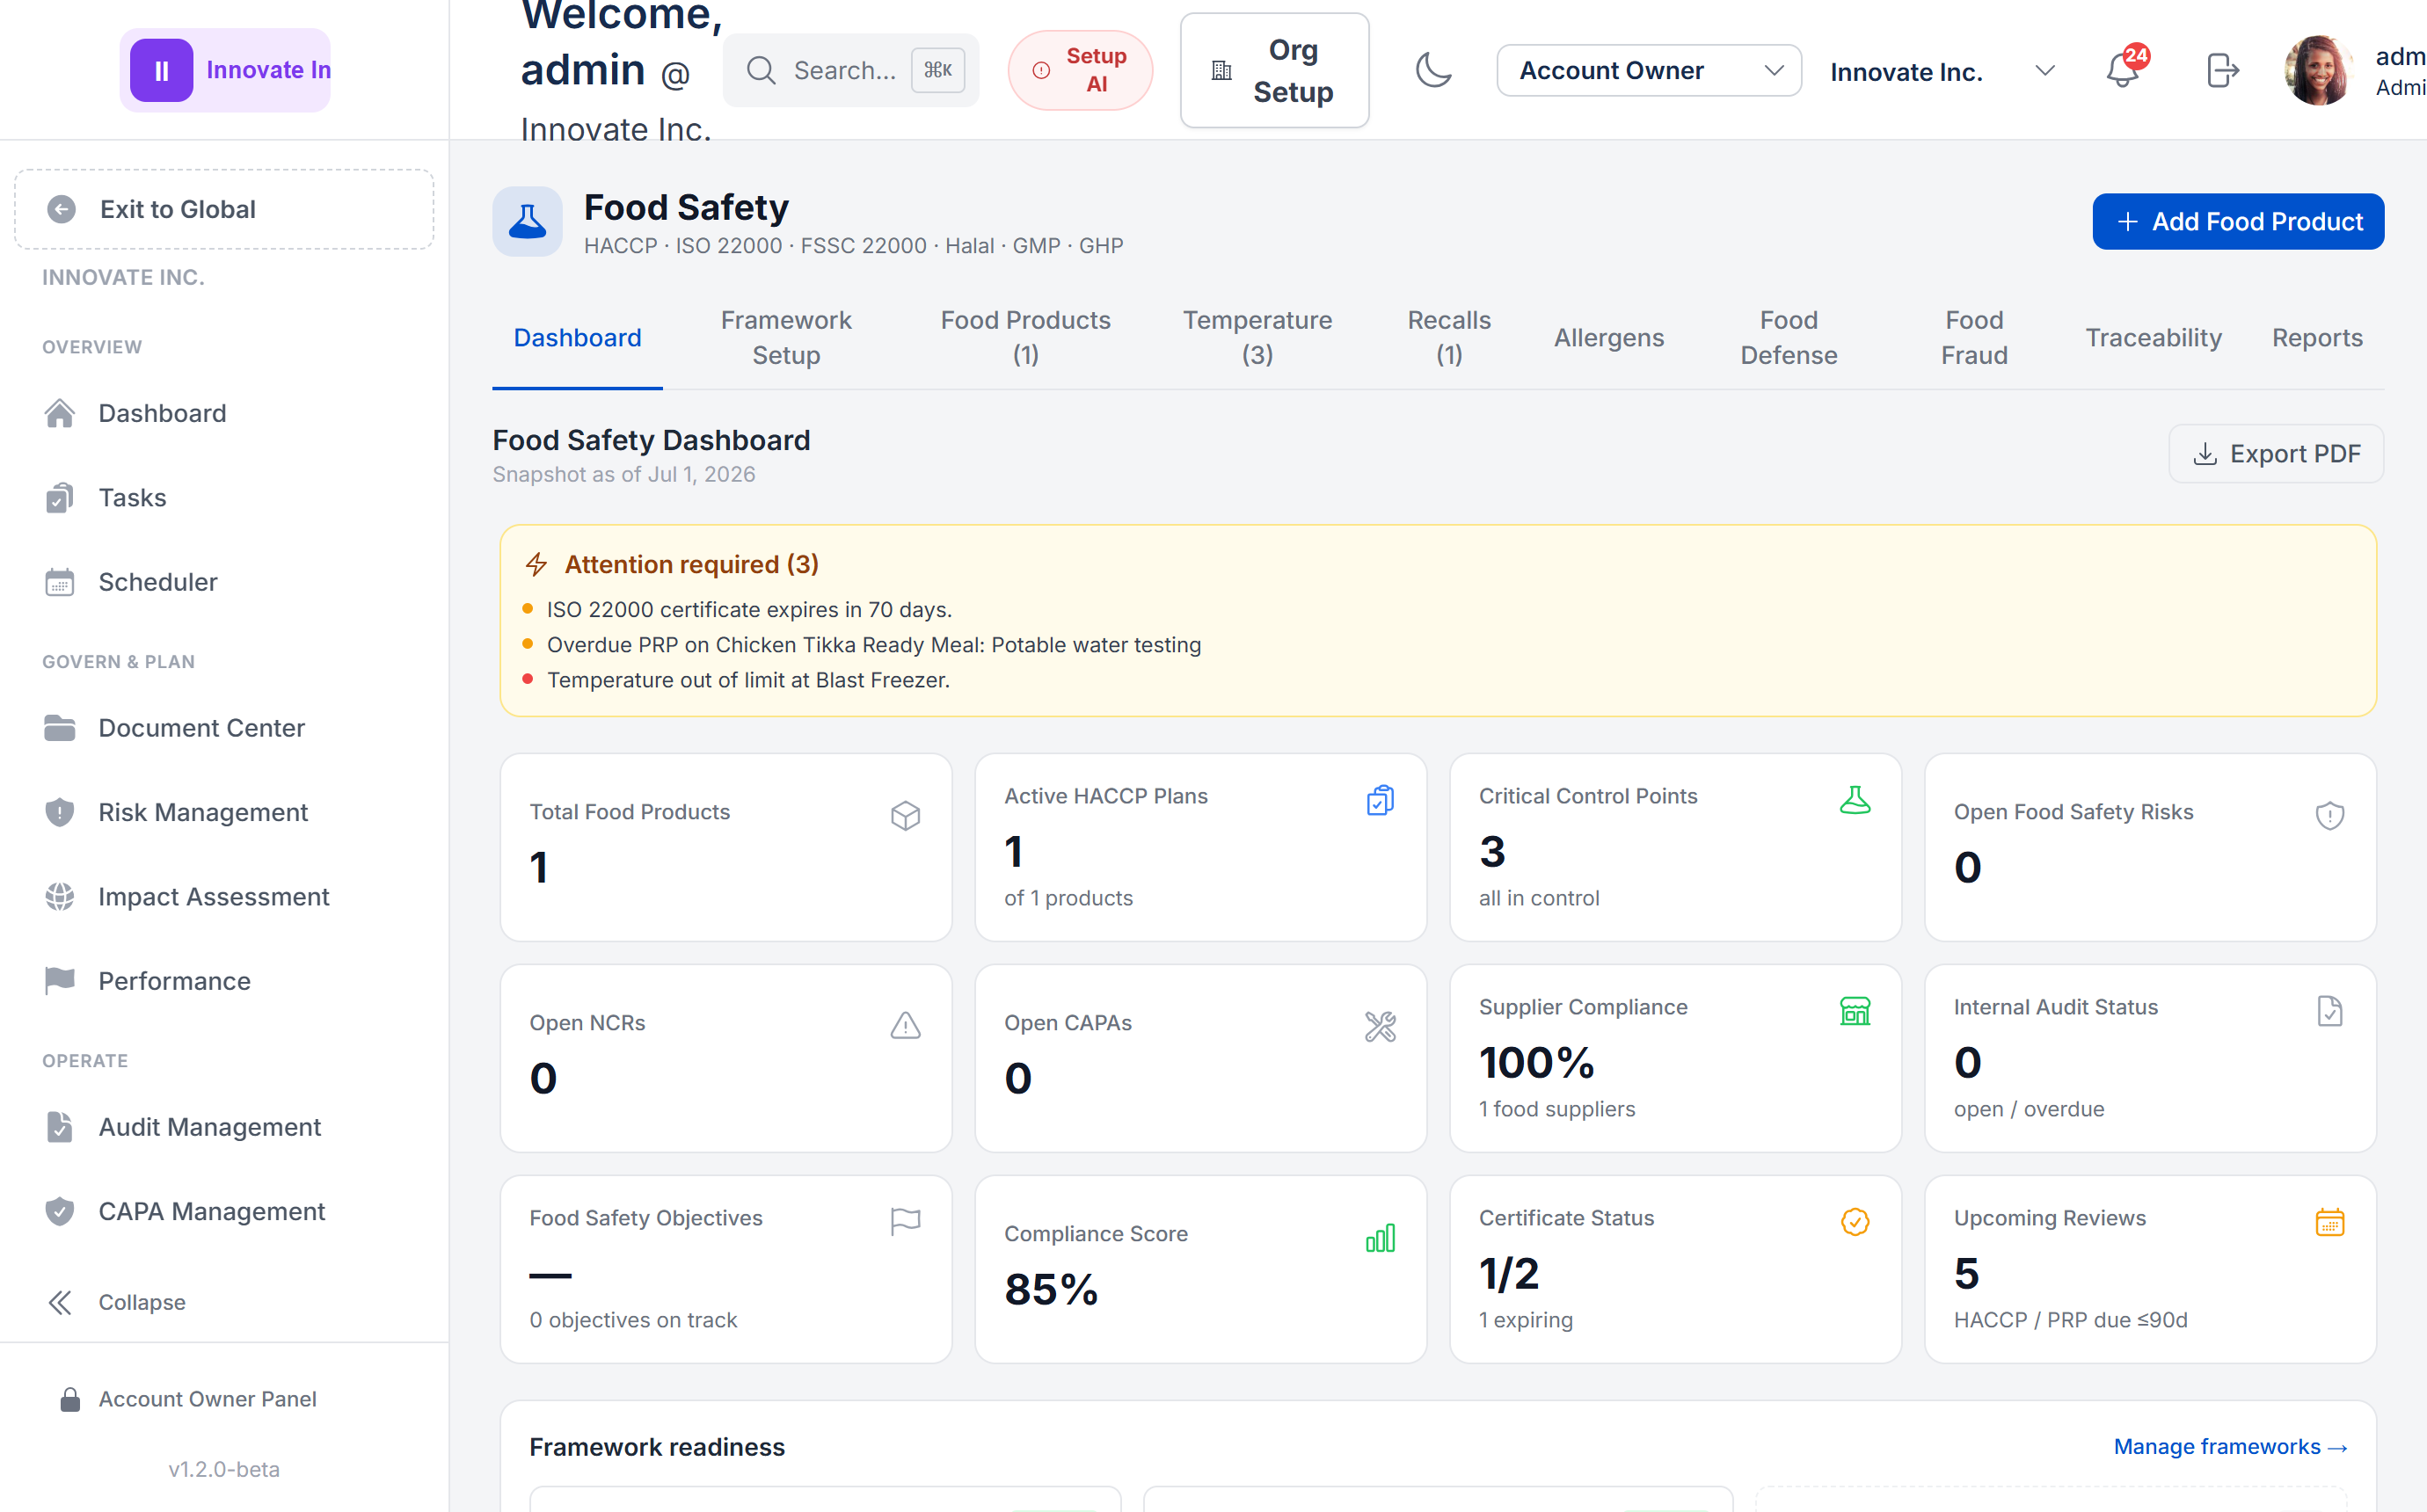Image resolution: width=2427 pixels, height=1512 pixels.
Task: Click the logout arrow icon in header
Action: (2222, 70)
